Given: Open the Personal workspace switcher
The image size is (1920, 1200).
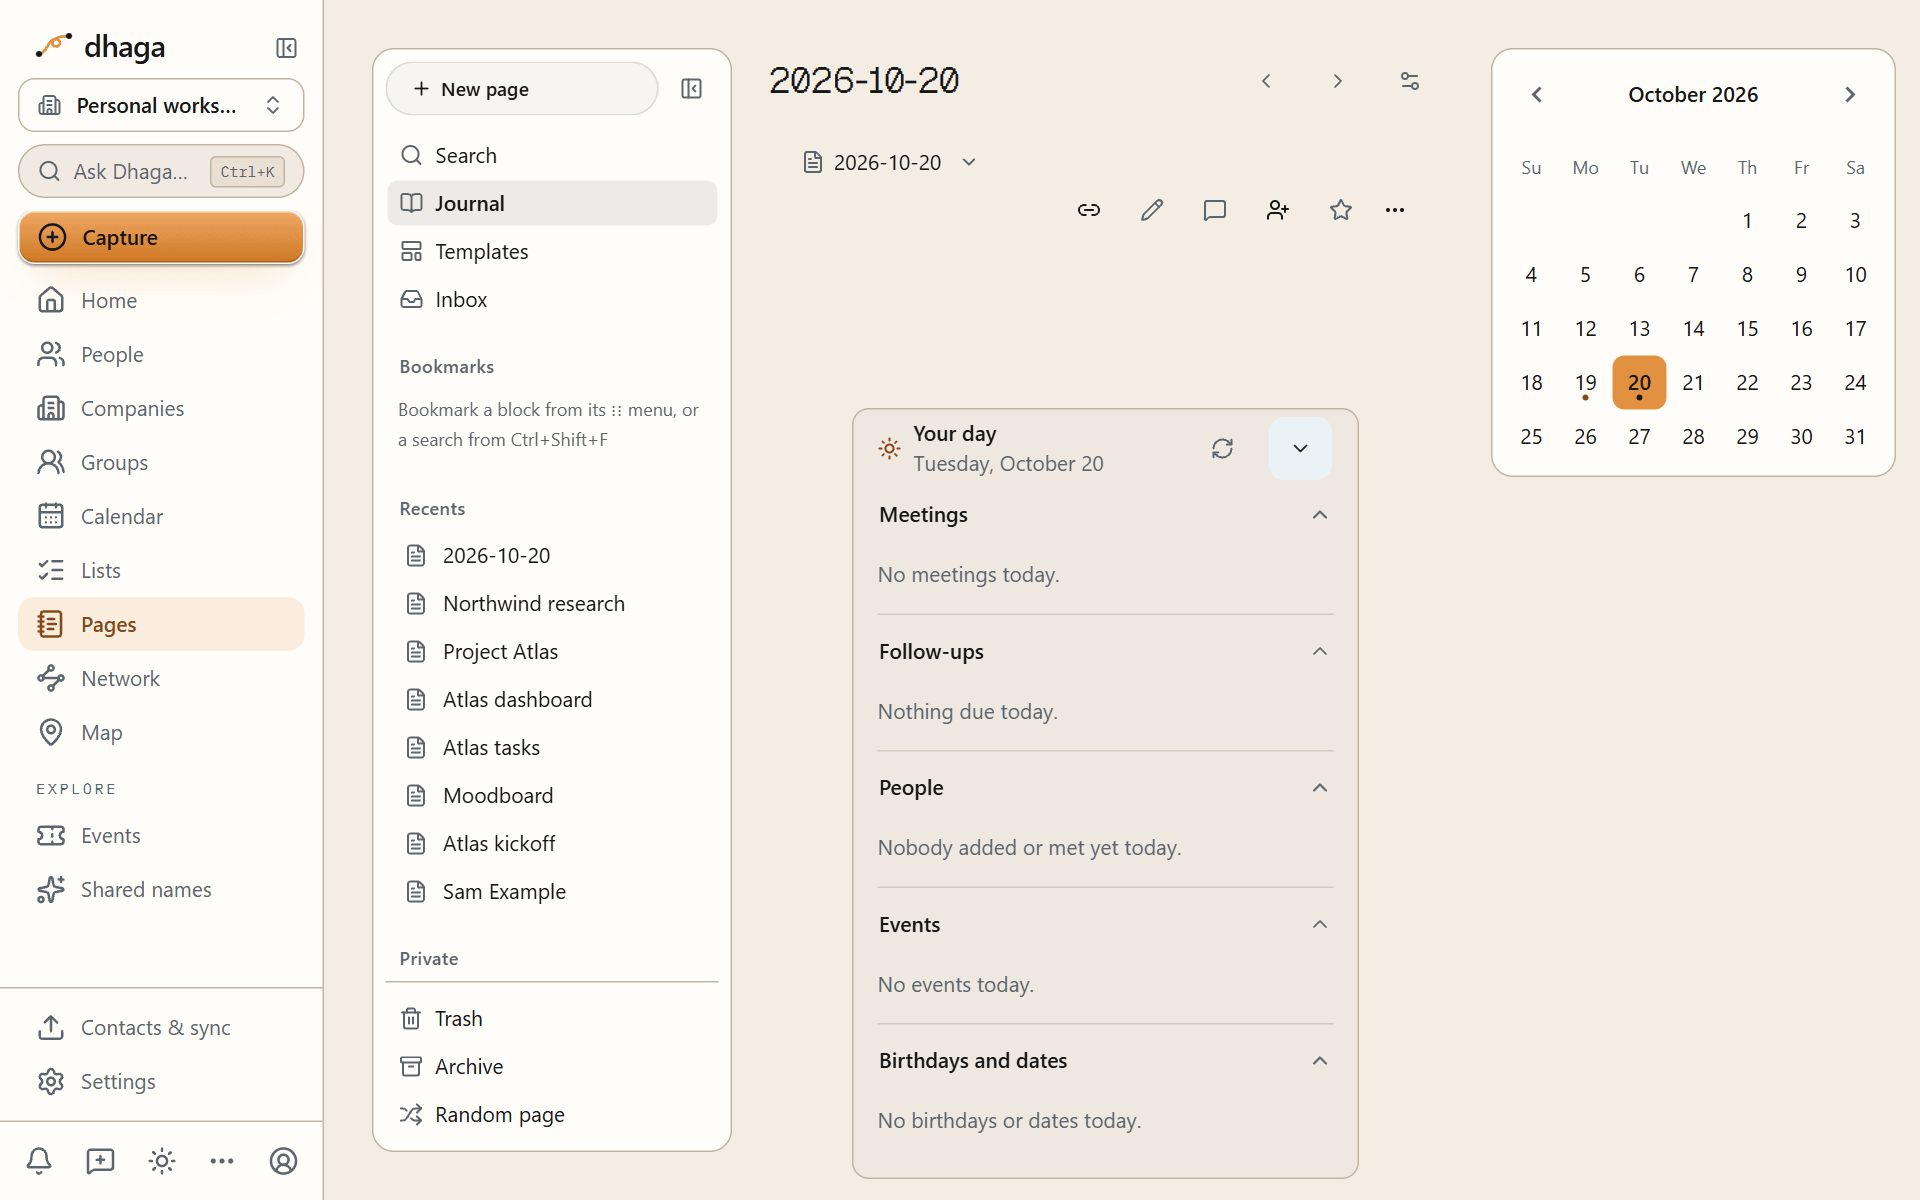Looking at the screenshot, I should (x=161, y=105).
